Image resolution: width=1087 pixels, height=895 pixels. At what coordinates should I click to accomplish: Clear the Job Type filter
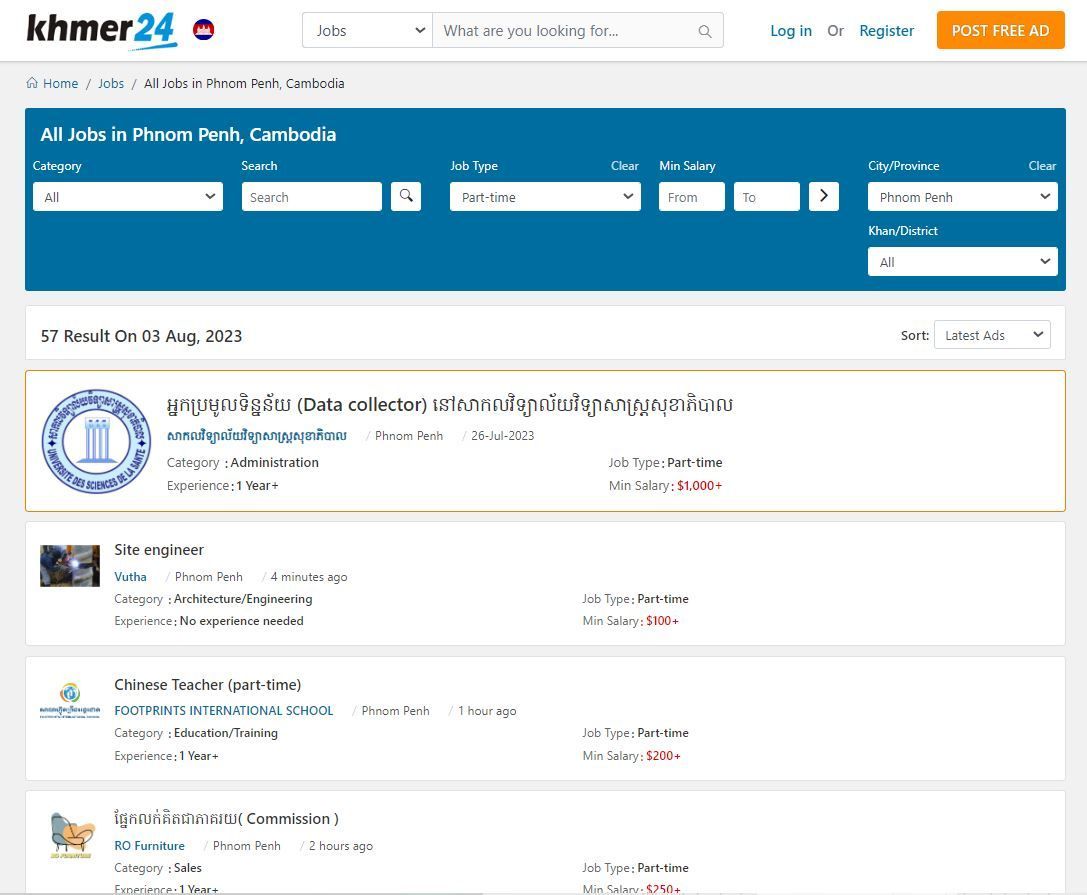tap(624, 166)
